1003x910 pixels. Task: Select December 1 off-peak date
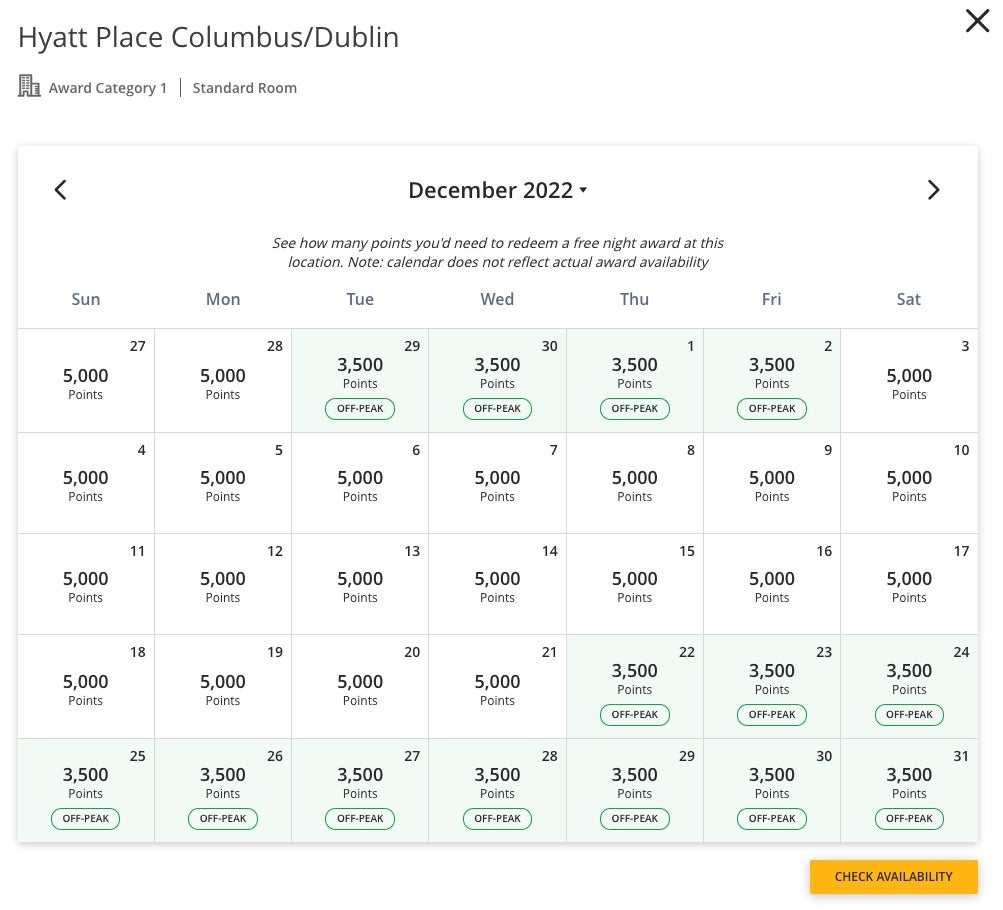coord(634,380)
